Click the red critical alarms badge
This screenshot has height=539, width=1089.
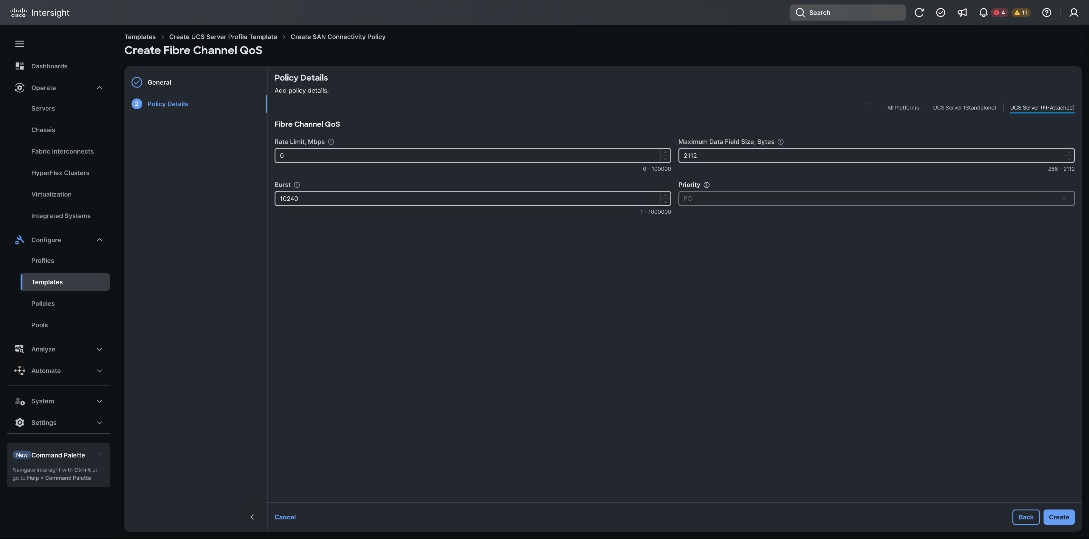999,13
